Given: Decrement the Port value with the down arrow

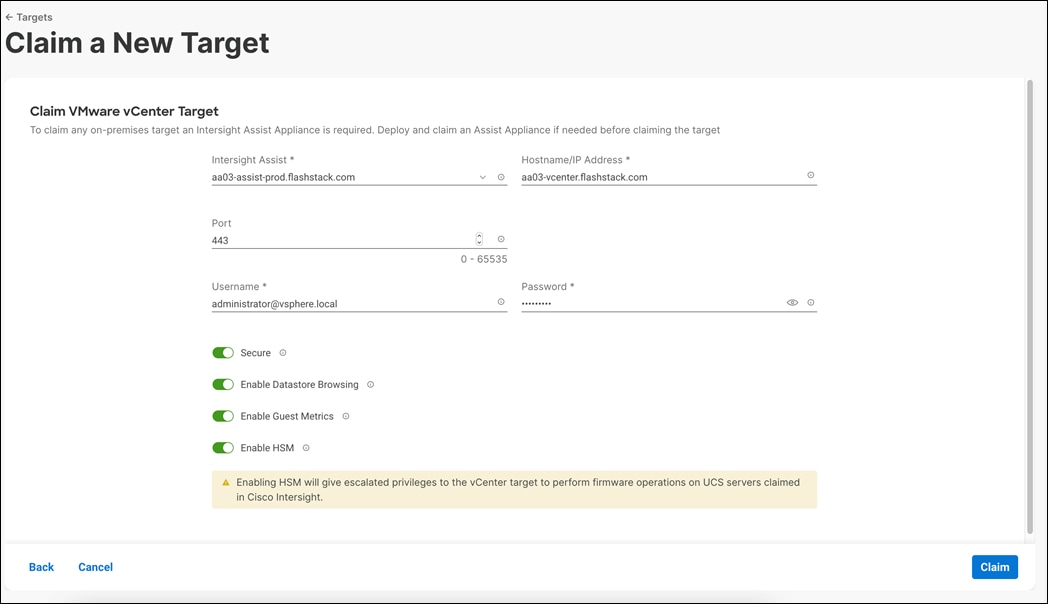Looking at the screenshot, I should pyautogui.click(x=477, y=241).
